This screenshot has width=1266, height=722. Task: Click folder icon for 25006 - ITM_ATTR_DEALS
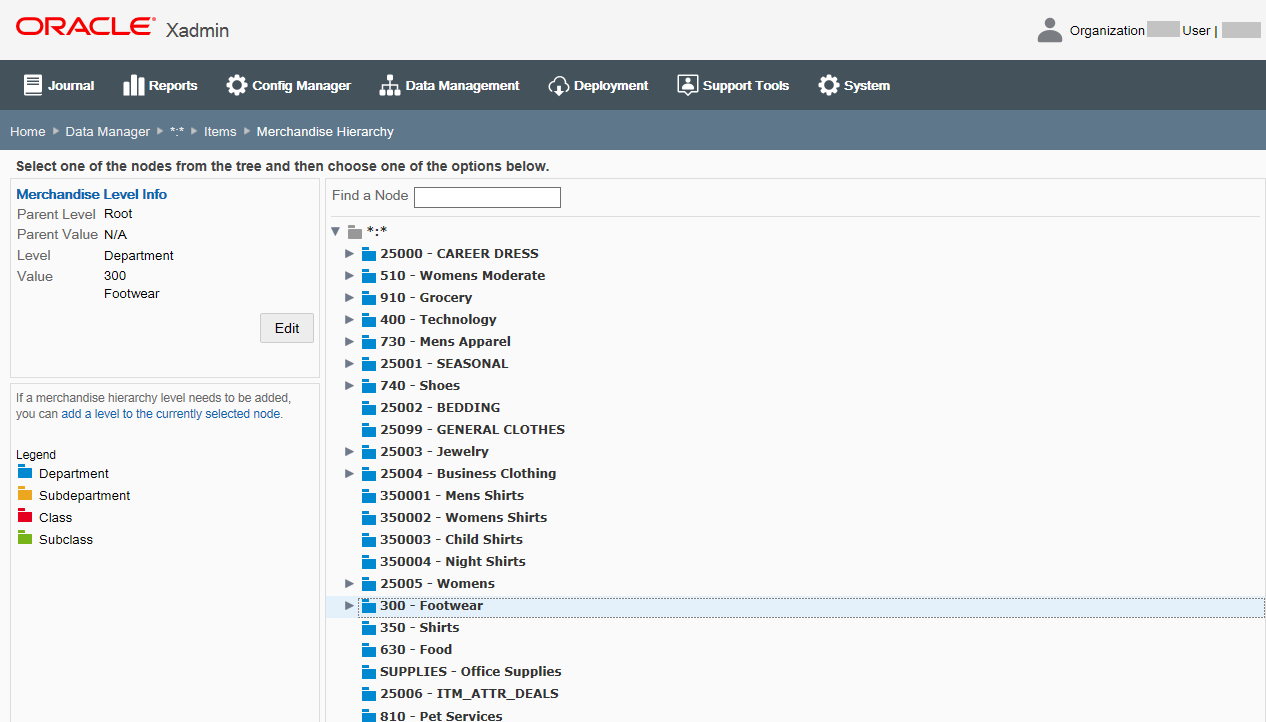coord(368,694)
